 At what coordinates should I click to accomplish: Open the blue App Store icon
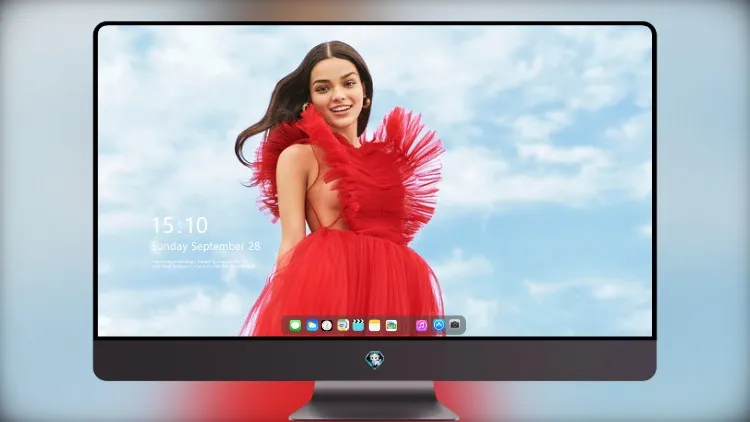pyautogui.click(x=439, y=325)
